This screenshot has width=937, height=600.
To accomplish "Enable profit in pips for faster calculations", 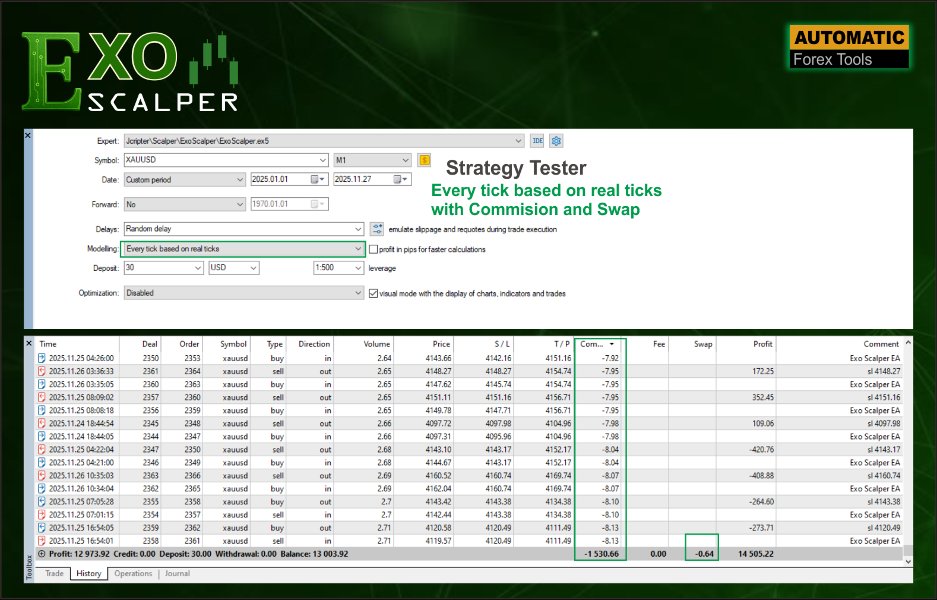I will (372, 248).
